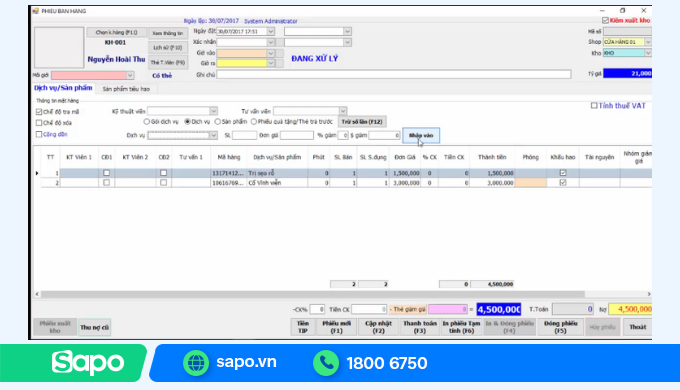The image size is (680, 390).
Task: Click the Thanh toán (F3) button
Action: tap(420, 327)
